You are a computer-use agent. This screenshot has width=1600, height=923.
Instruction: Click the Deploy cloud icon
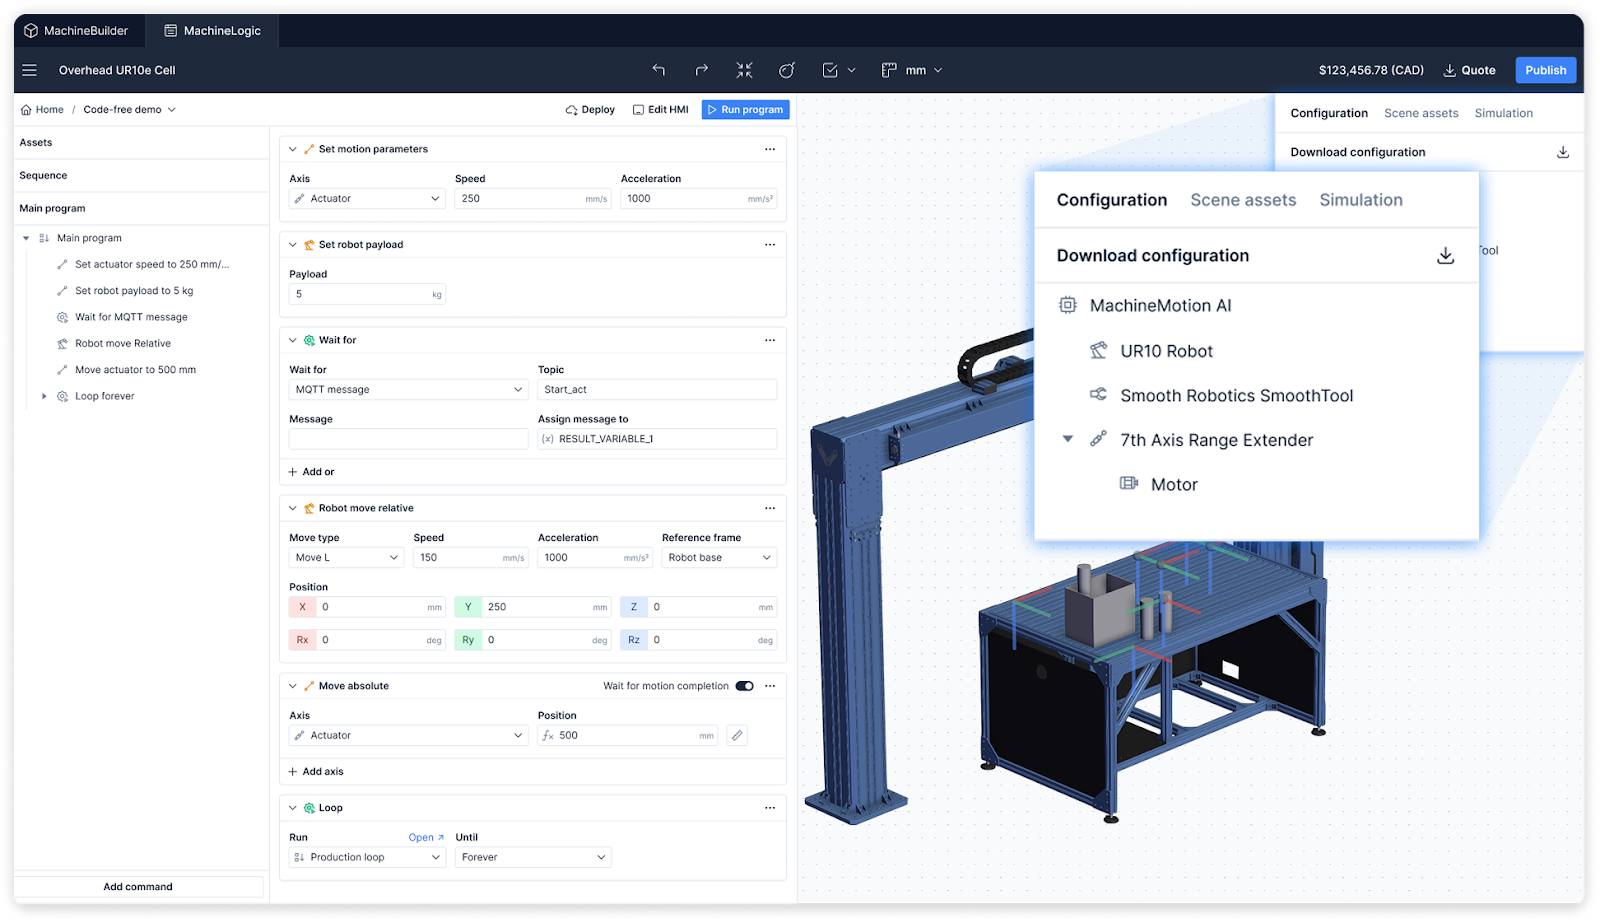pyautogui.click(x=569, y=109)
